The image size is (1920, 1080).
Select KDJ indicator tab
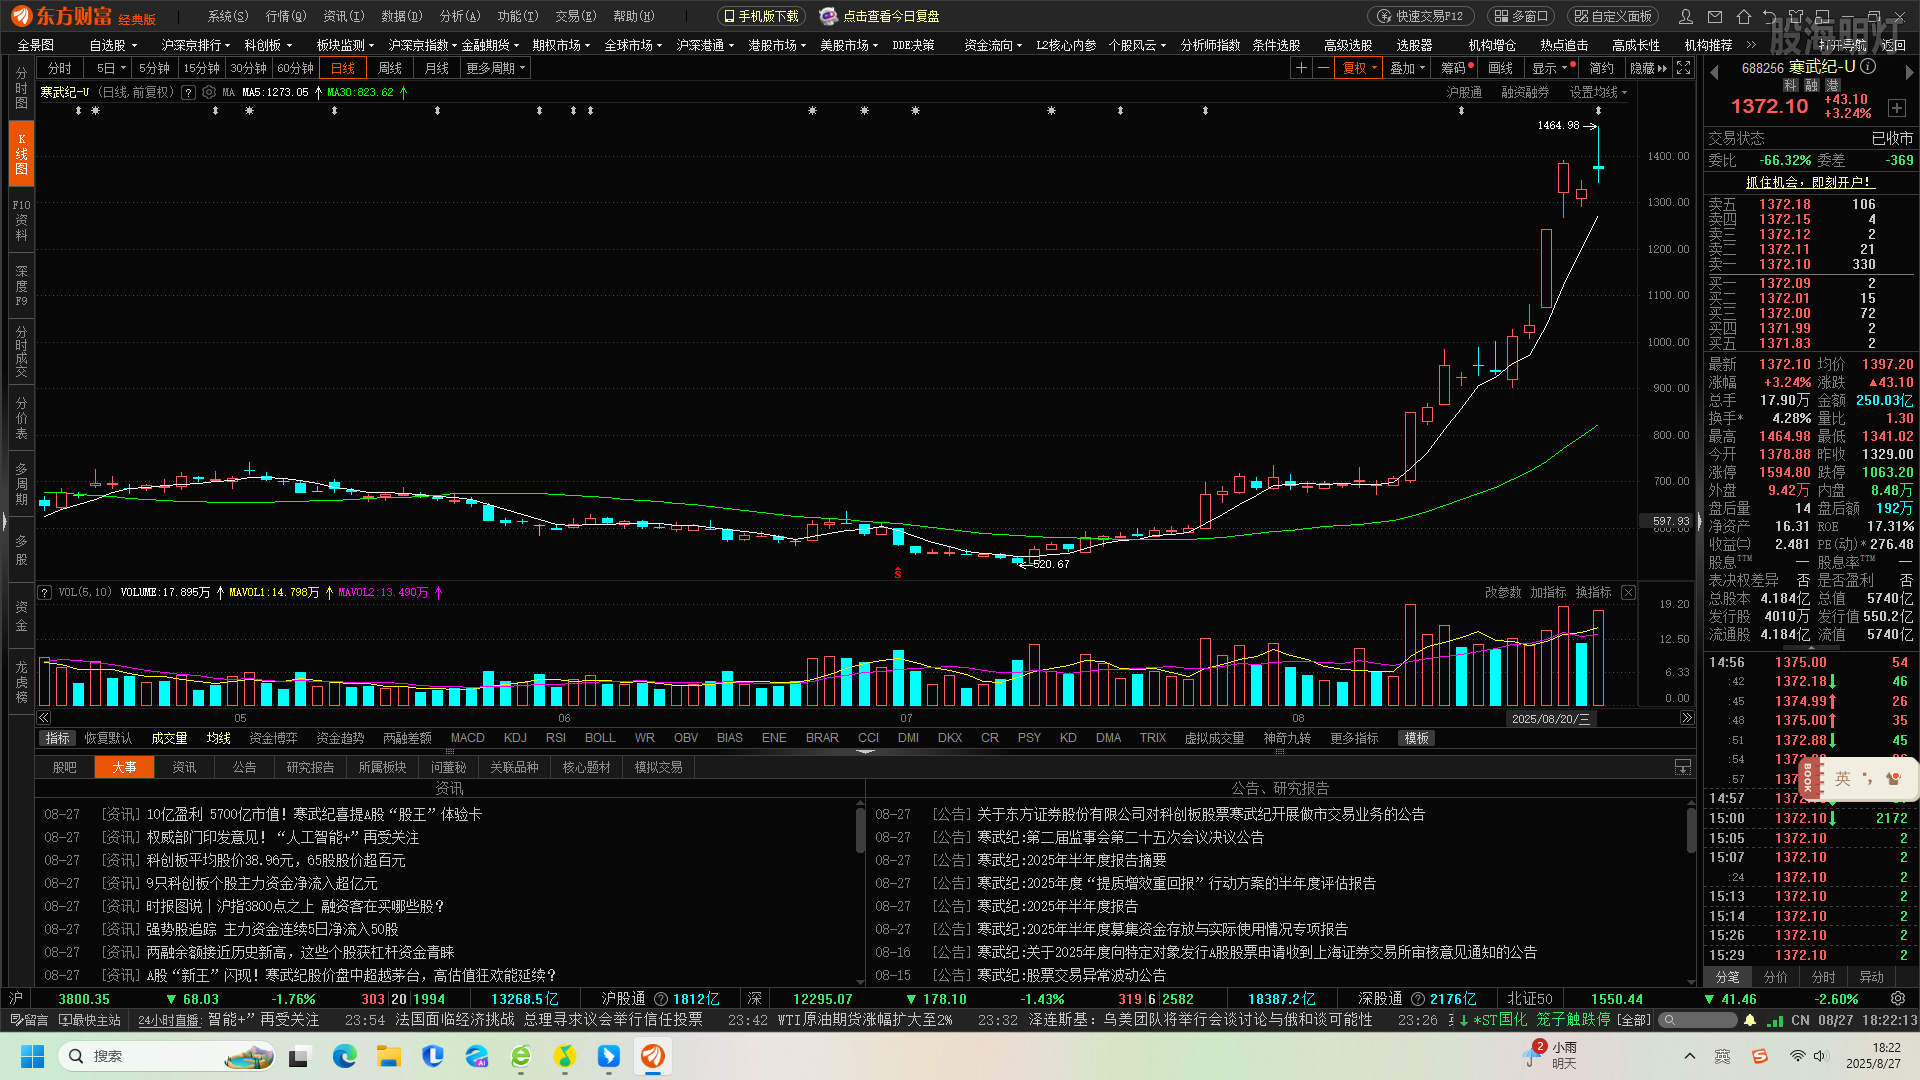click(515, 738)
